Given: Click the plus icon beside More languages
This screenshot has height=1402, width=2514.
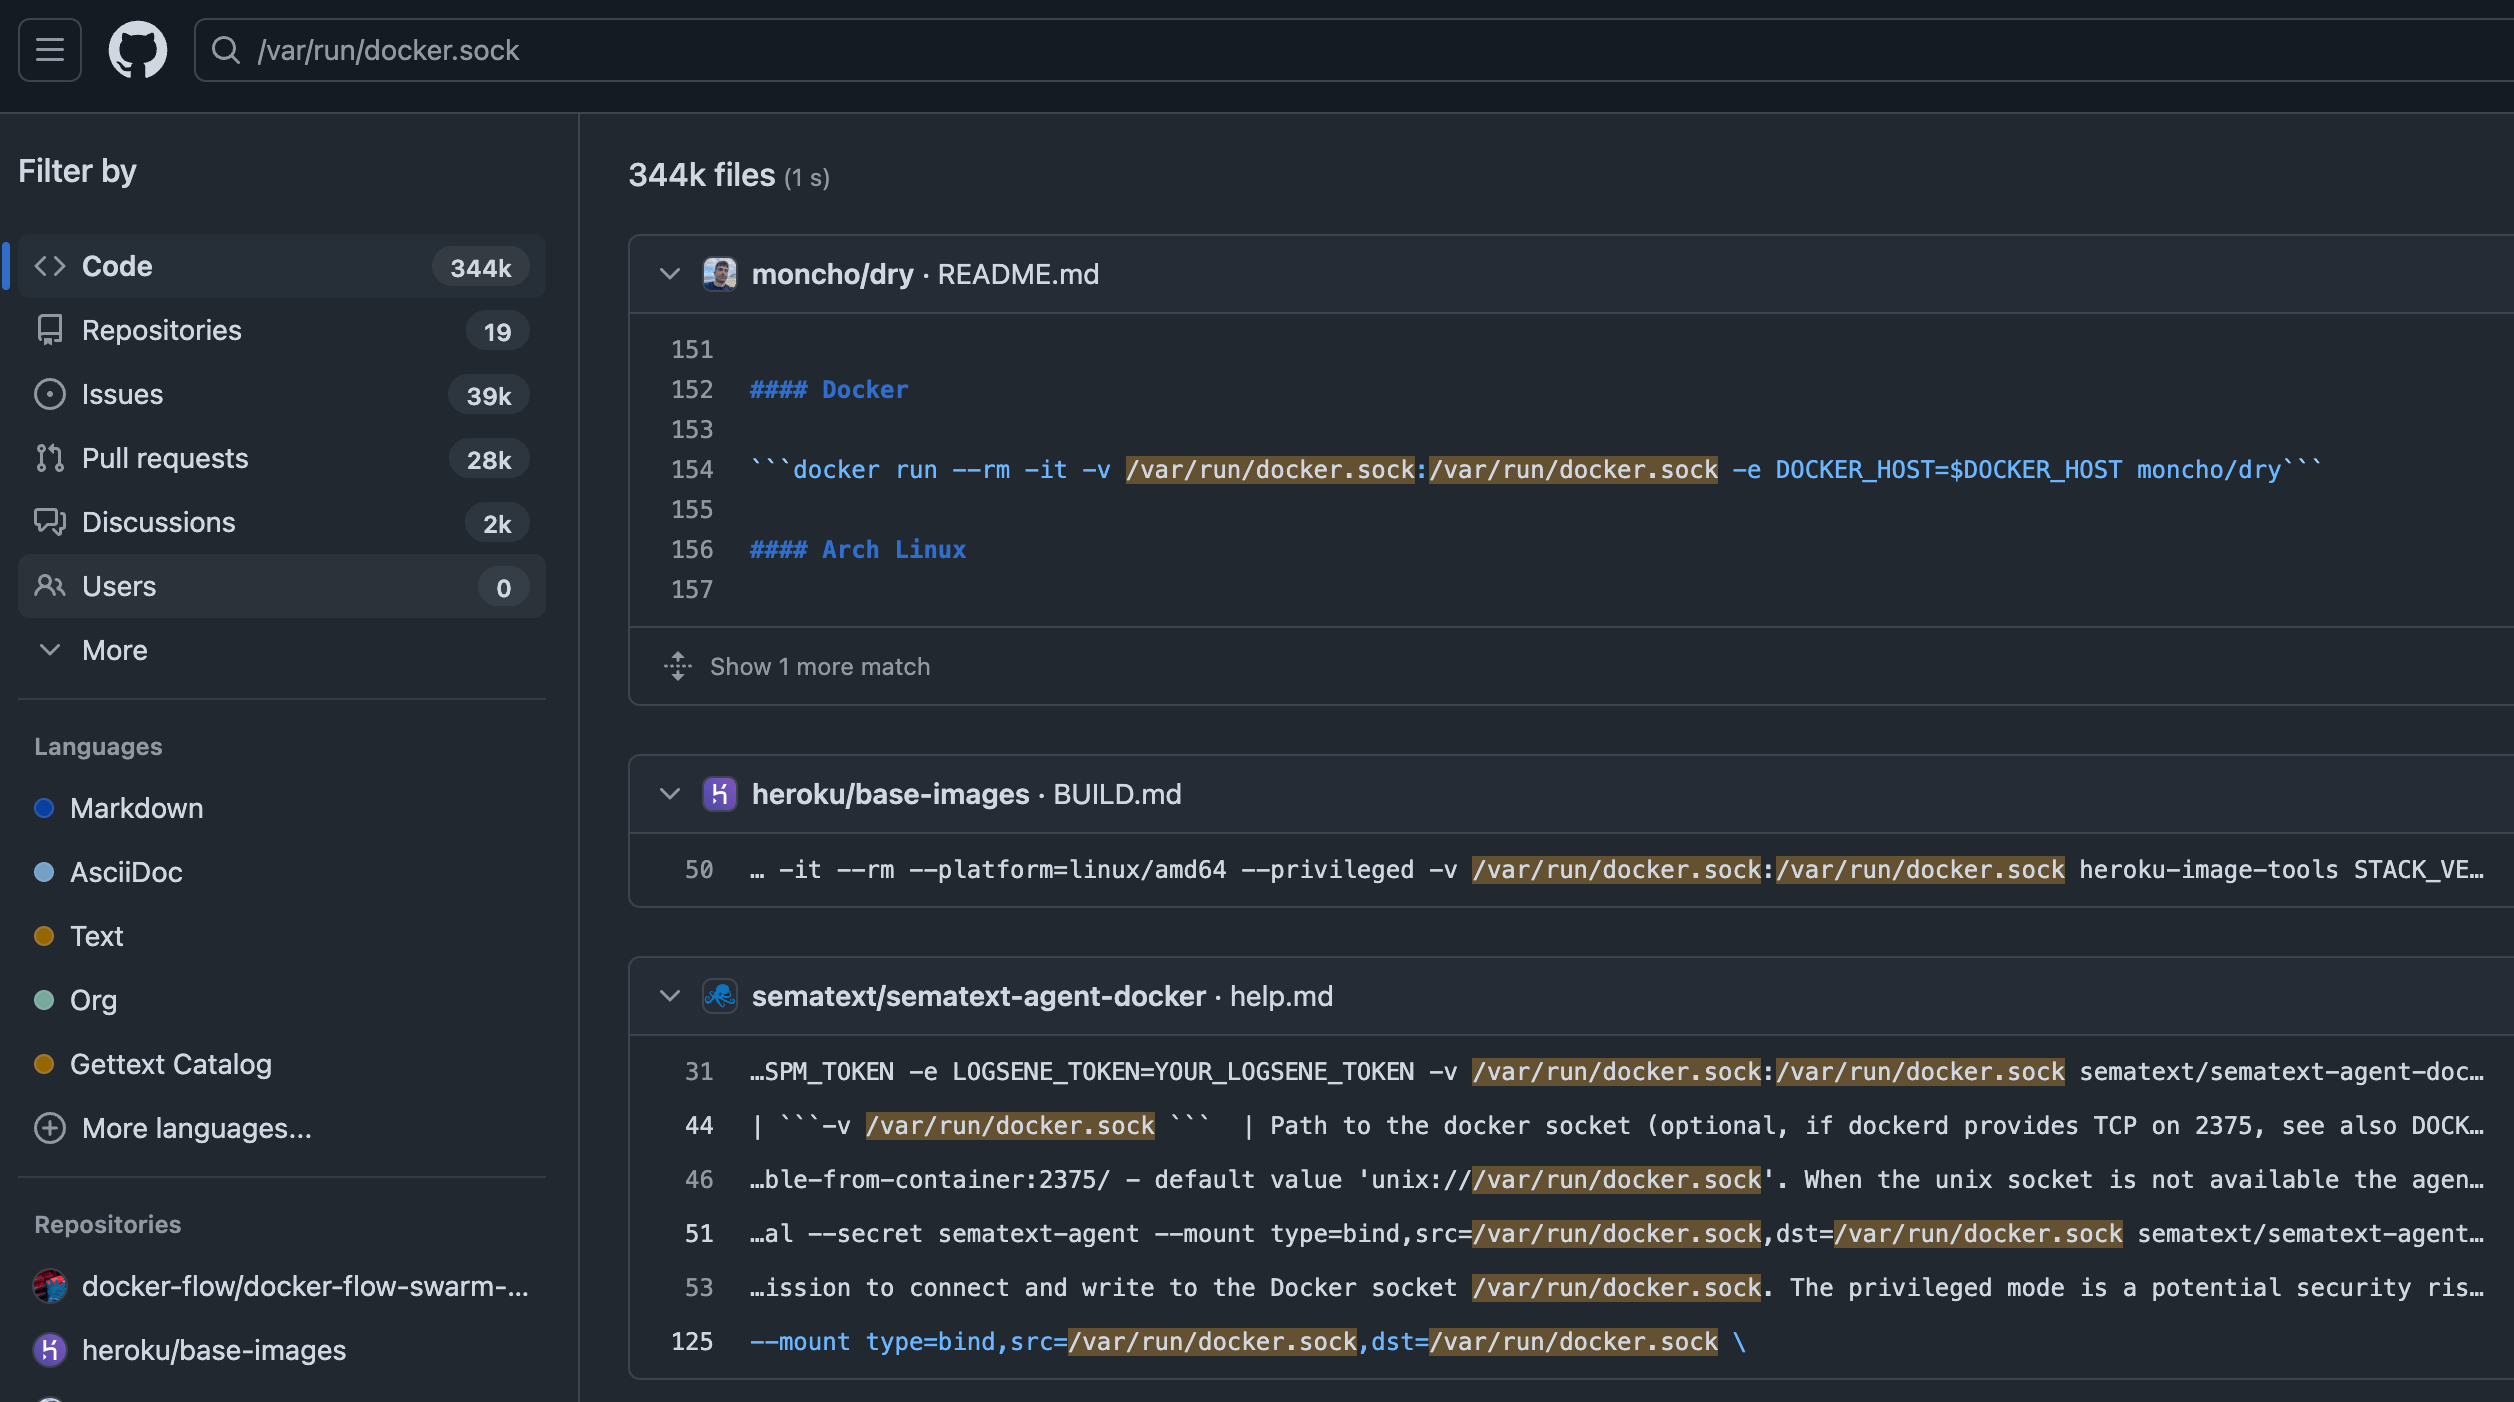Looking at the screenshot, I should (50, 1128).
